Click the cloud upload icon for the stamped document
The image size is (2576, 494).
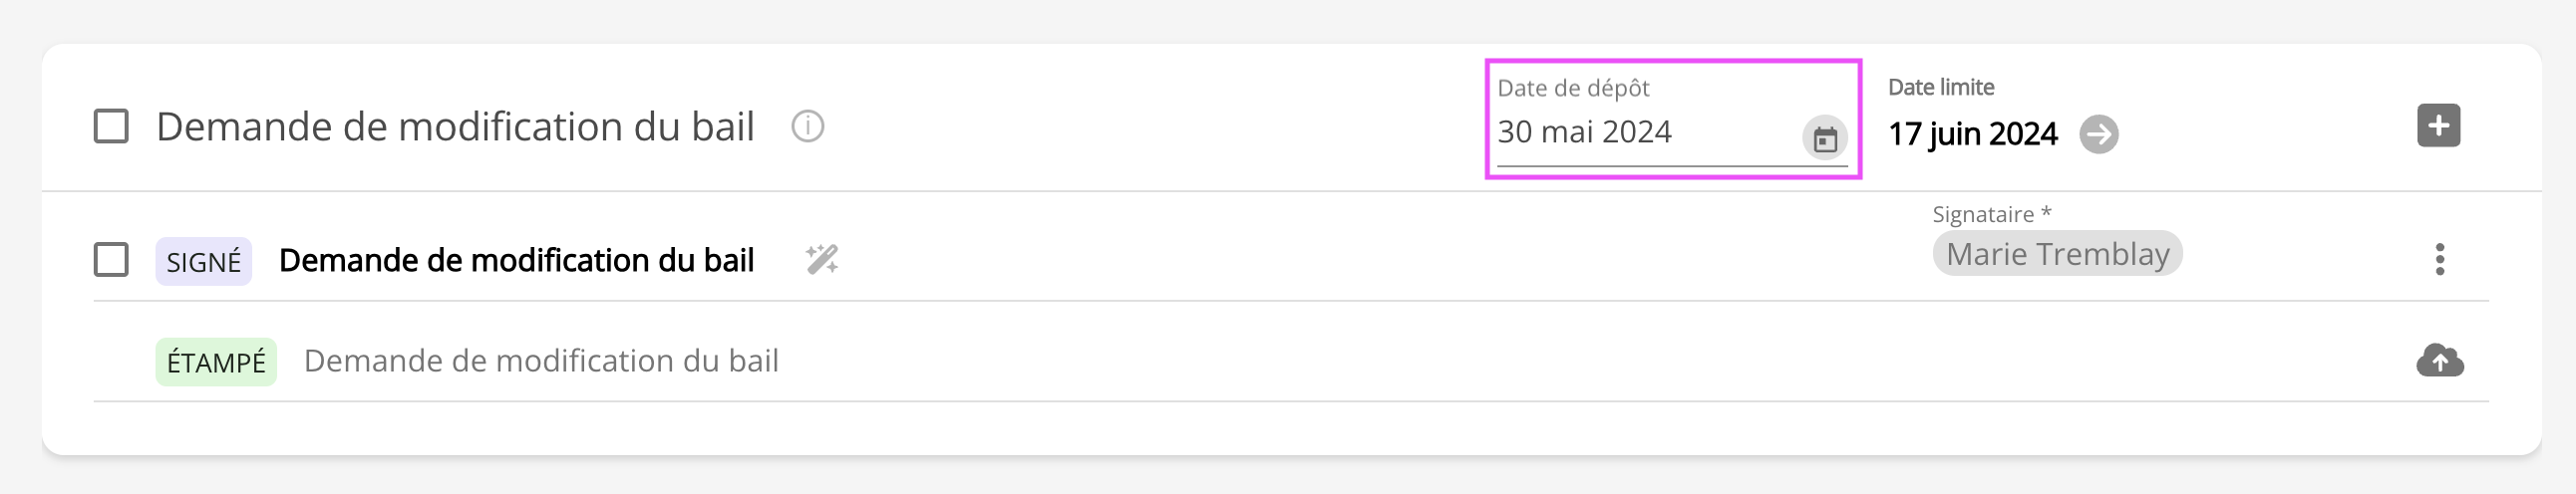click(x=2439, y=361)
